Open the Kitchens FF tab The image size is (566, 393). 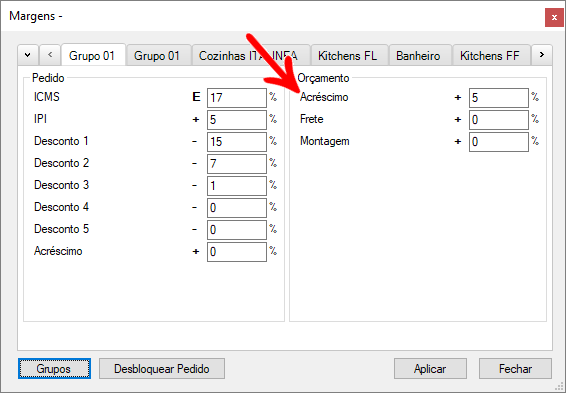[491, 56]
